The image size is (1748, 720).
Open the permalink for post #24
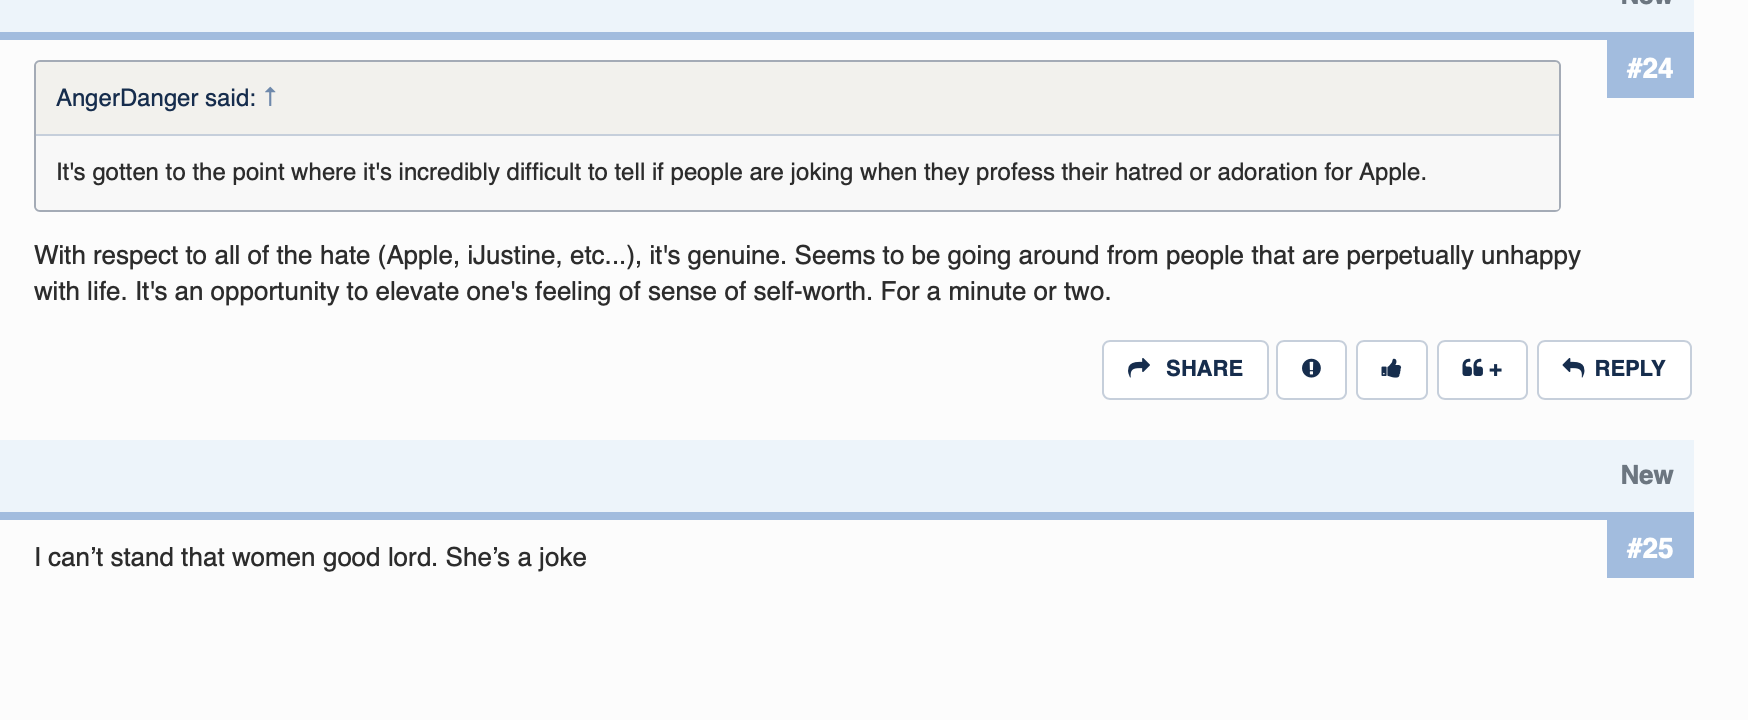point(1649,68)
